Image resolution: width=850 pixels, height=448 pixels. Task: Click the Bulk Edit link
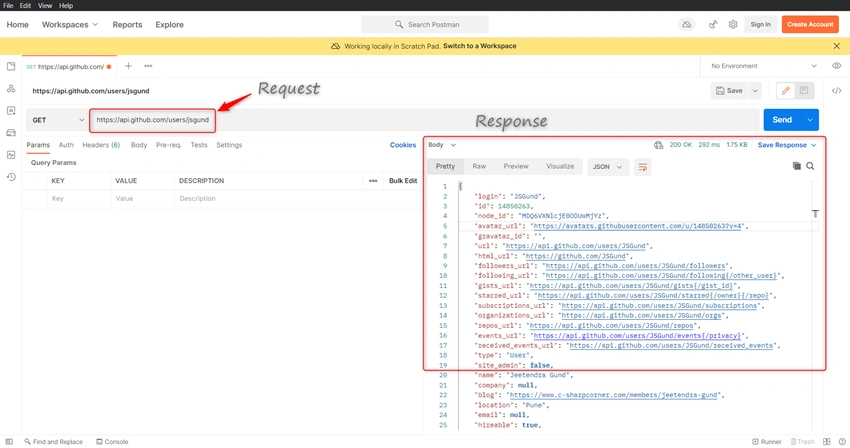403,181
